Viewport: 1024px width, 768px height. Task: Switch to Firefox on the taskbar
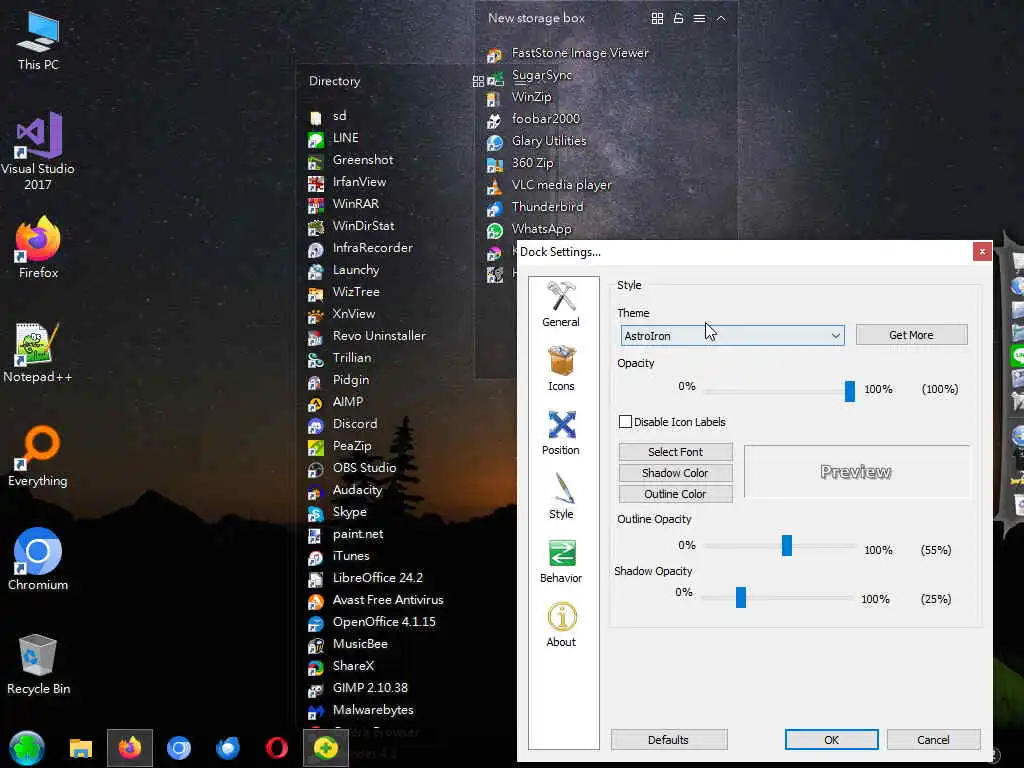click(130, 748)
